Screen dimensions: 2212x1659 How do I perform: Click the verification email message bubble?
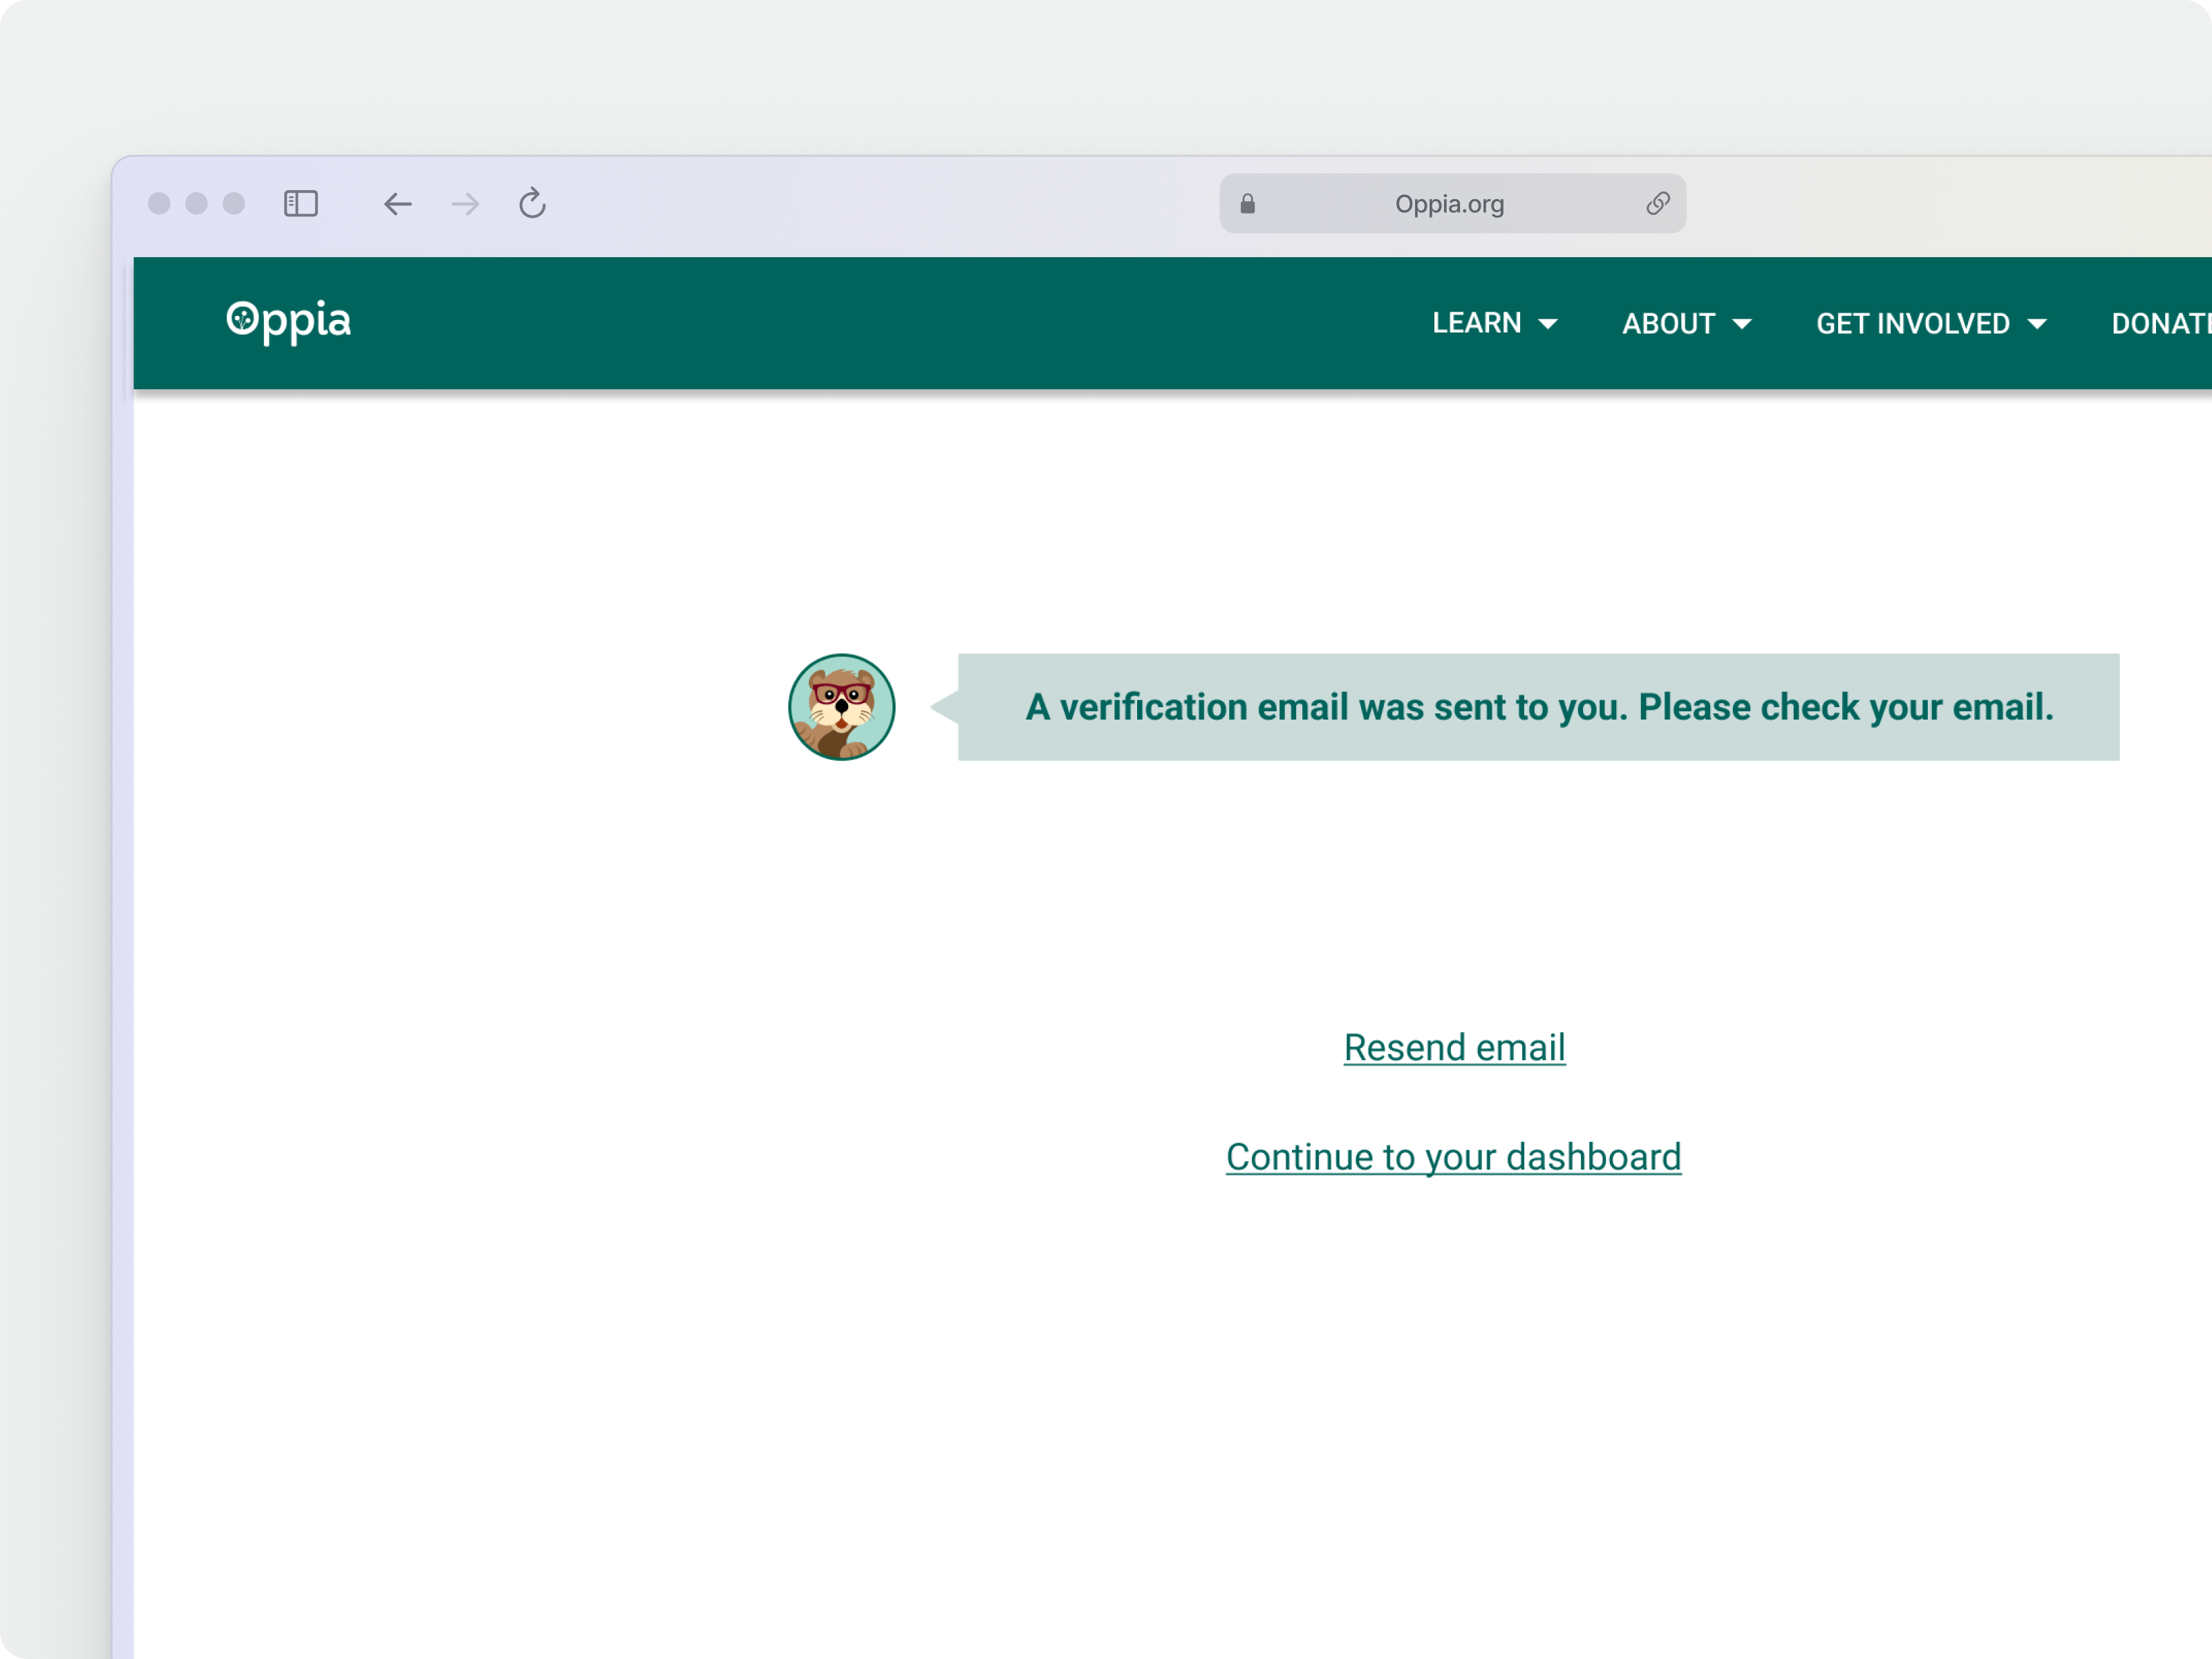click(x=1538, y=707)
